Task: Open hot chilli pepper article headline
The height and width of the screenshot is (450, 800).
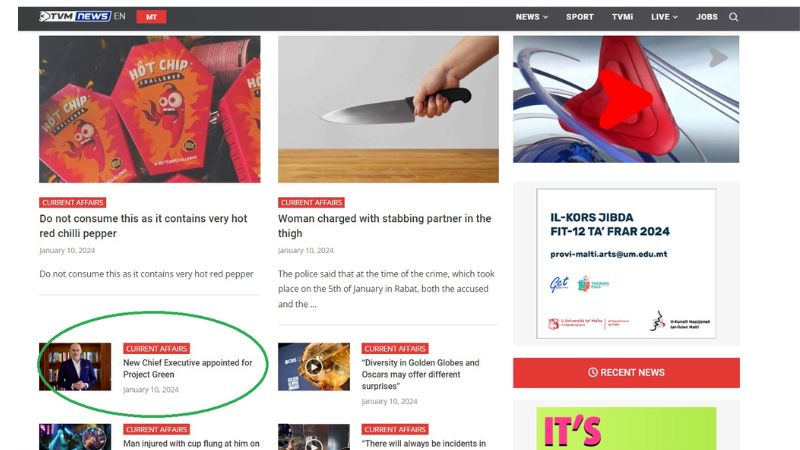Action: pyautogui.click(x=143, y=226)
